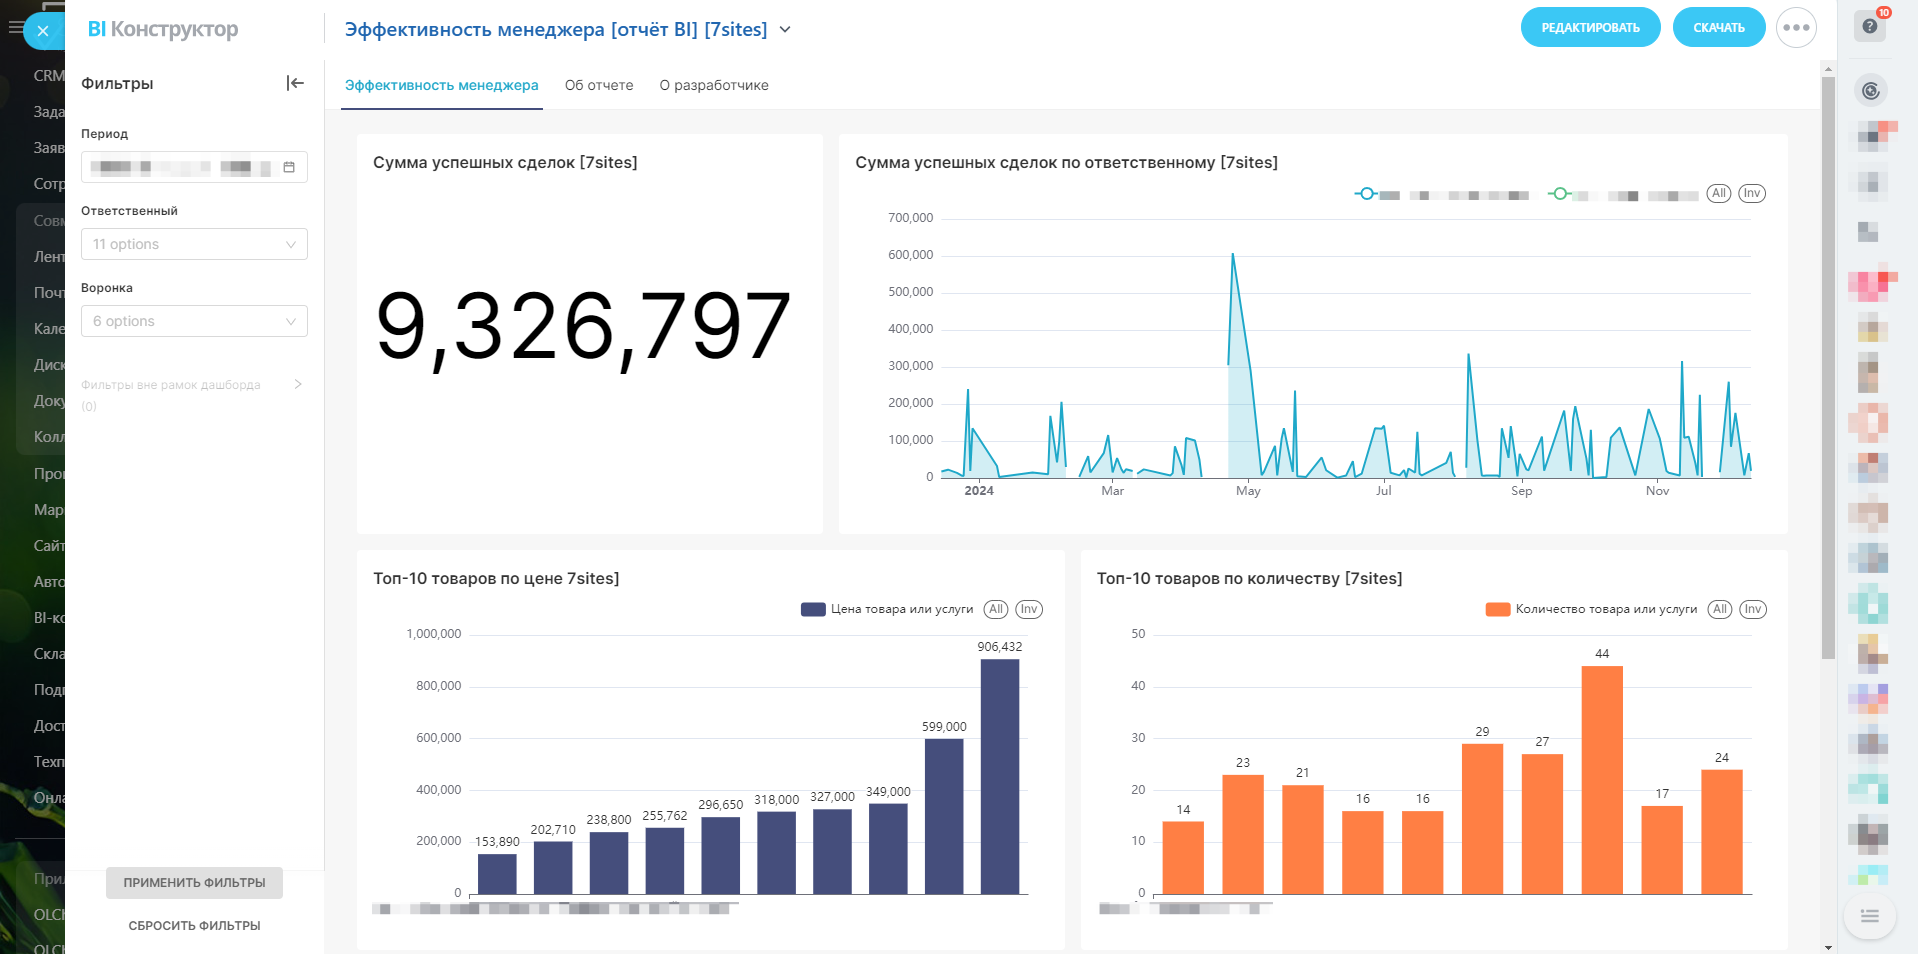Click the help question mark icon

[x=1870, y=26]
